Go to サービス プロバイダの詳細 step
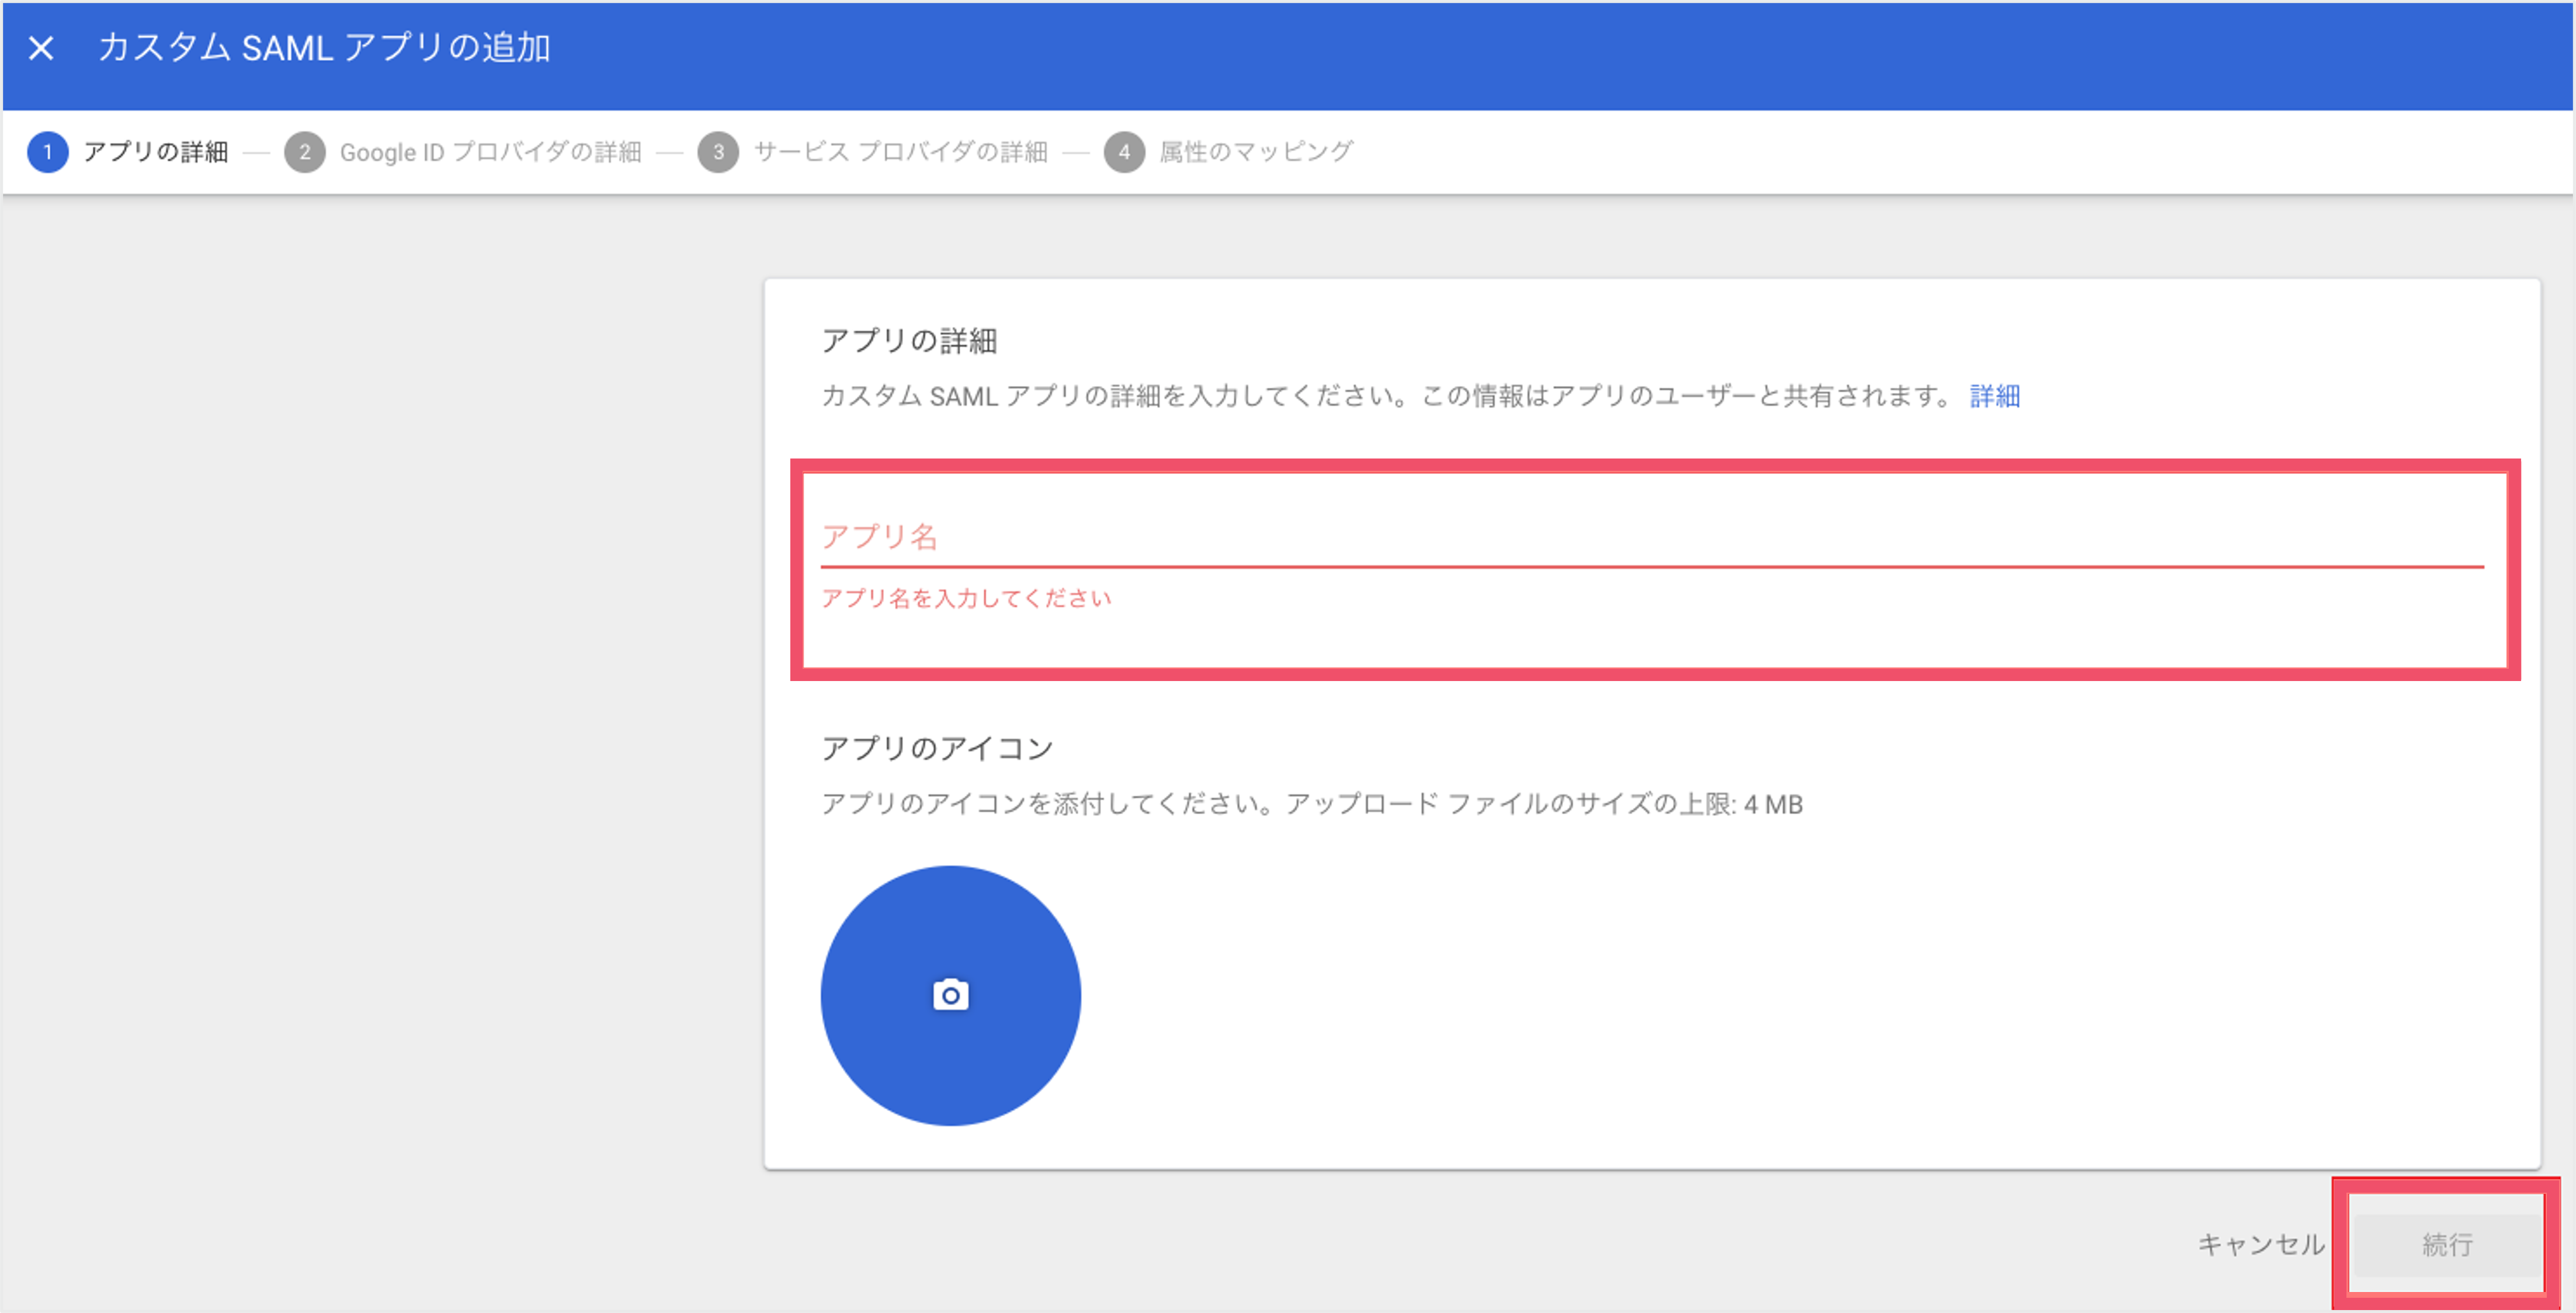 pos(901,152)
